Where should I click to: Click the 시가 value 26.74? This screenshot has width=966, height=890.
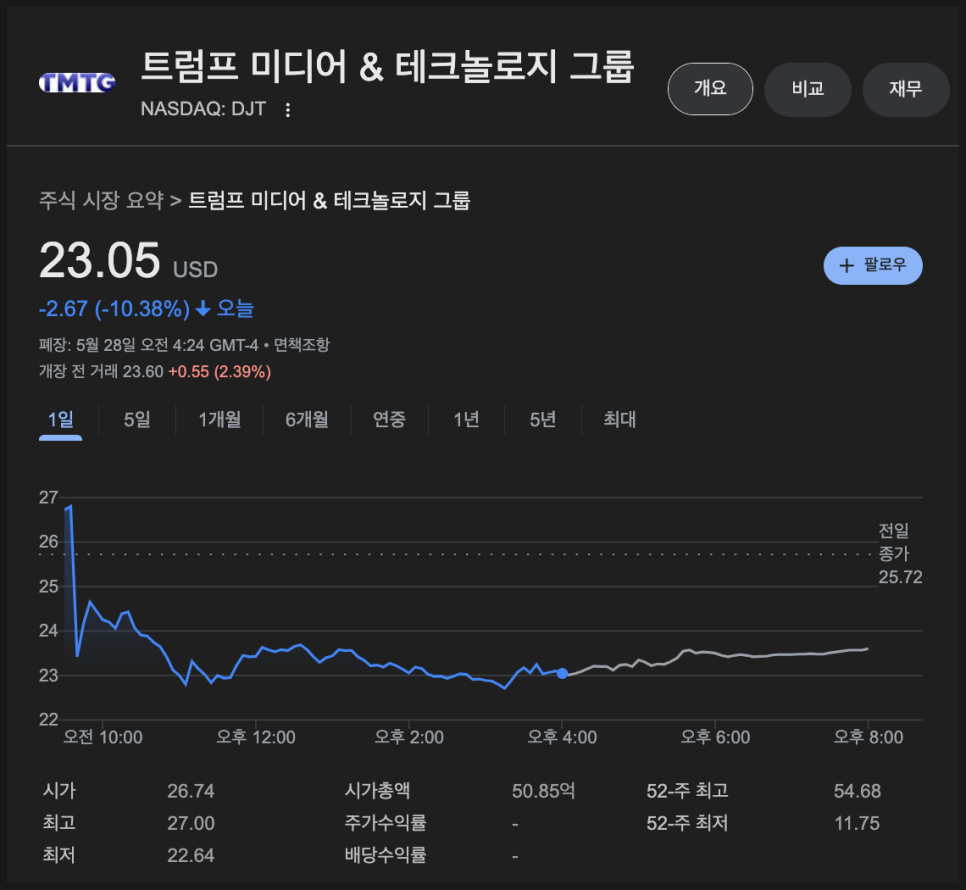coord(191,791)
